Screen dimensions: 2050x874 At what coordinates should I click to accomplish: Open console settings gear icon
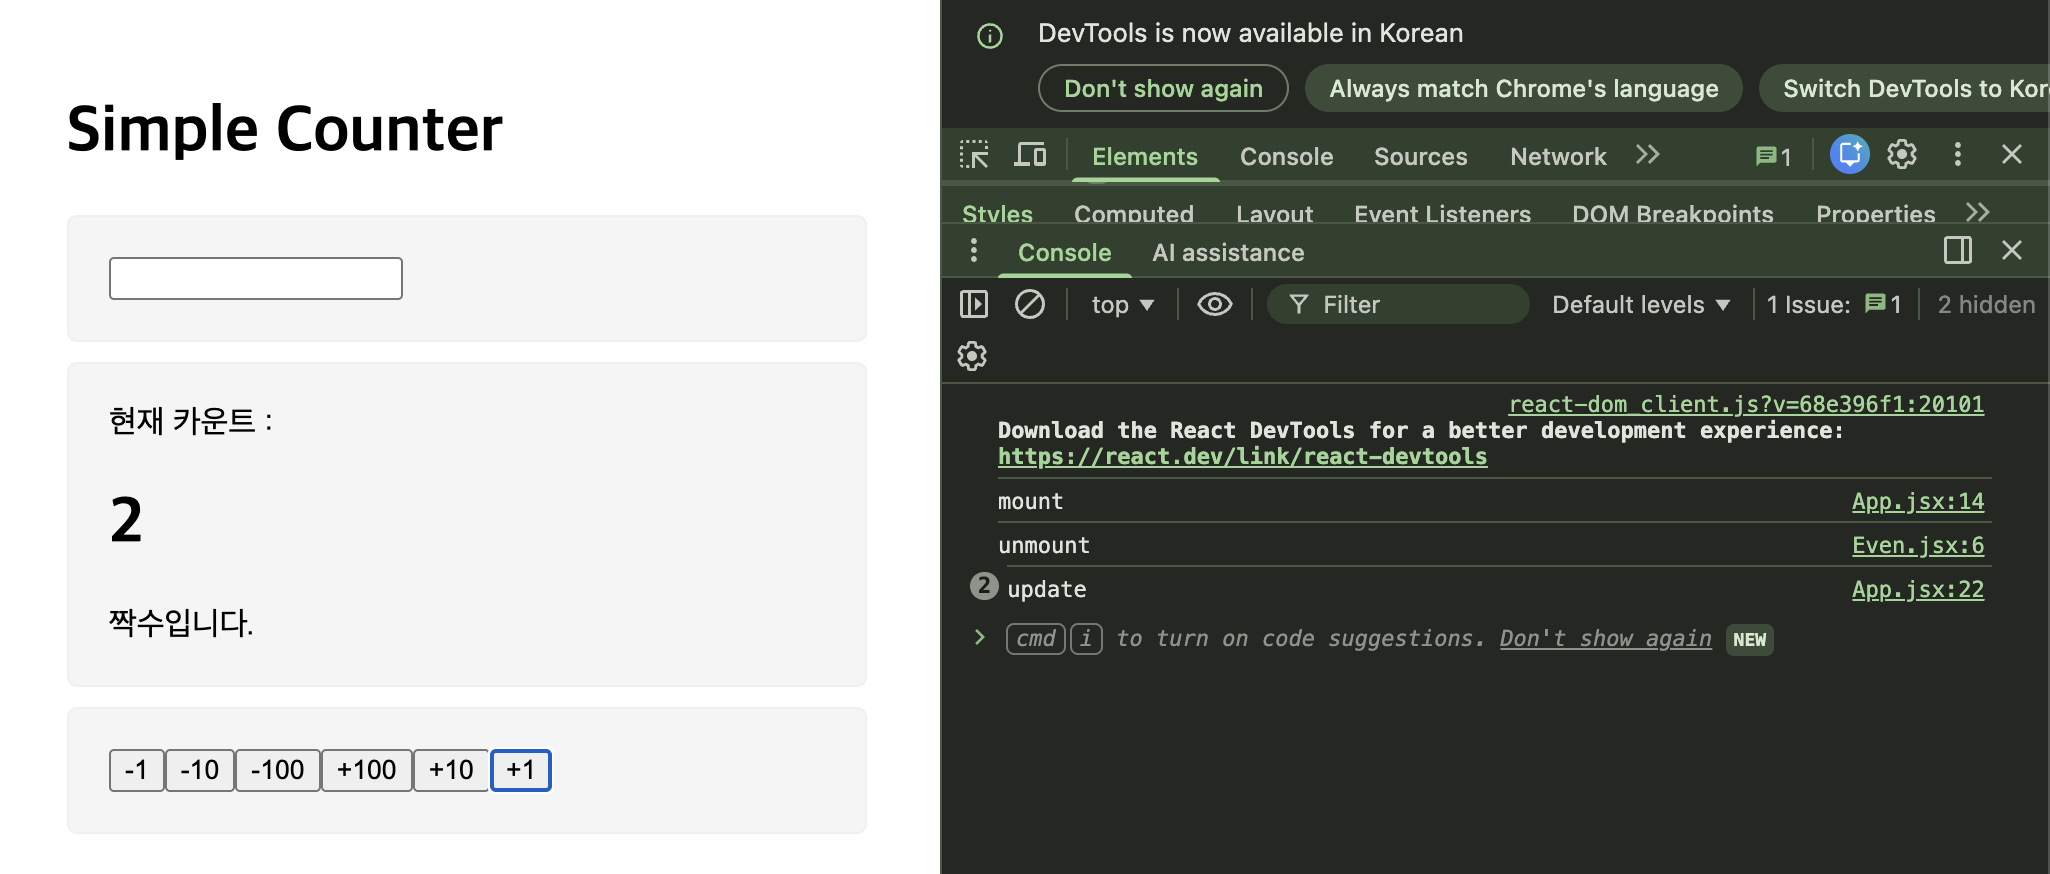pos(972,356)
